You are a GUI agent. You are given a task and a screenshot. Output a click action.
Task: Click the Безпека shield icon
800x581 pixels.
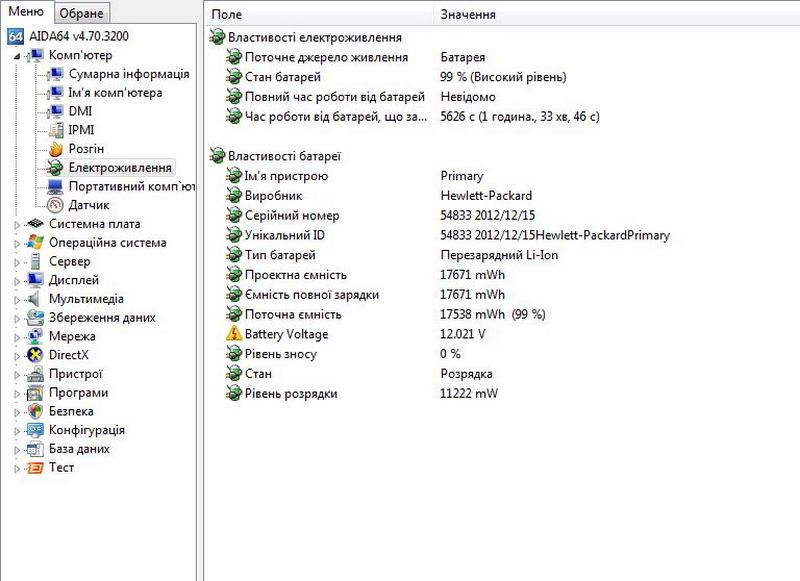[36, 411]
